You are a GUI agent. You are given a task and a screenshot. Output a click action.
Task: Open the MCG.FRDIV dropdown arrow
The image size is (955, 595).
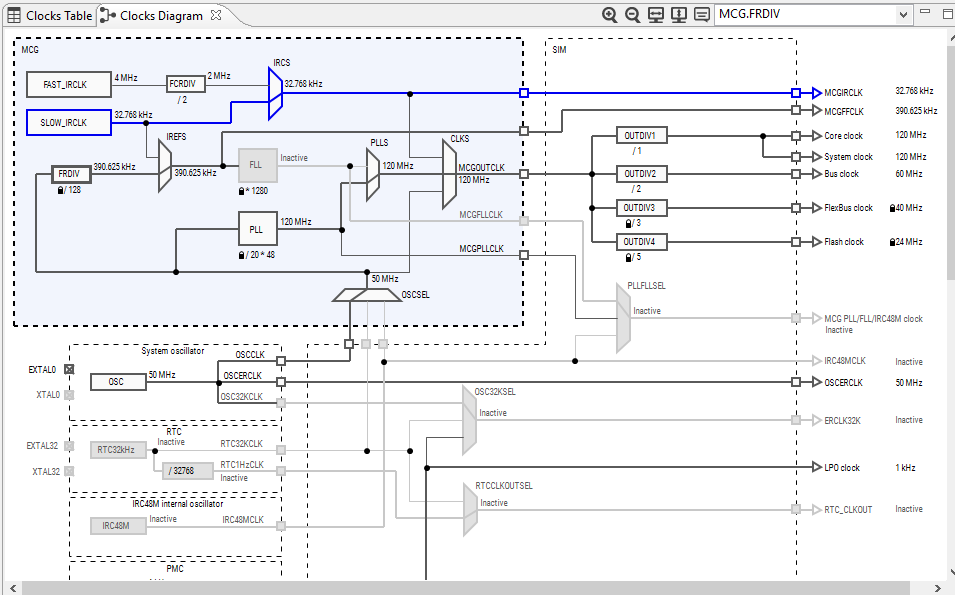(x=903, y=15)
